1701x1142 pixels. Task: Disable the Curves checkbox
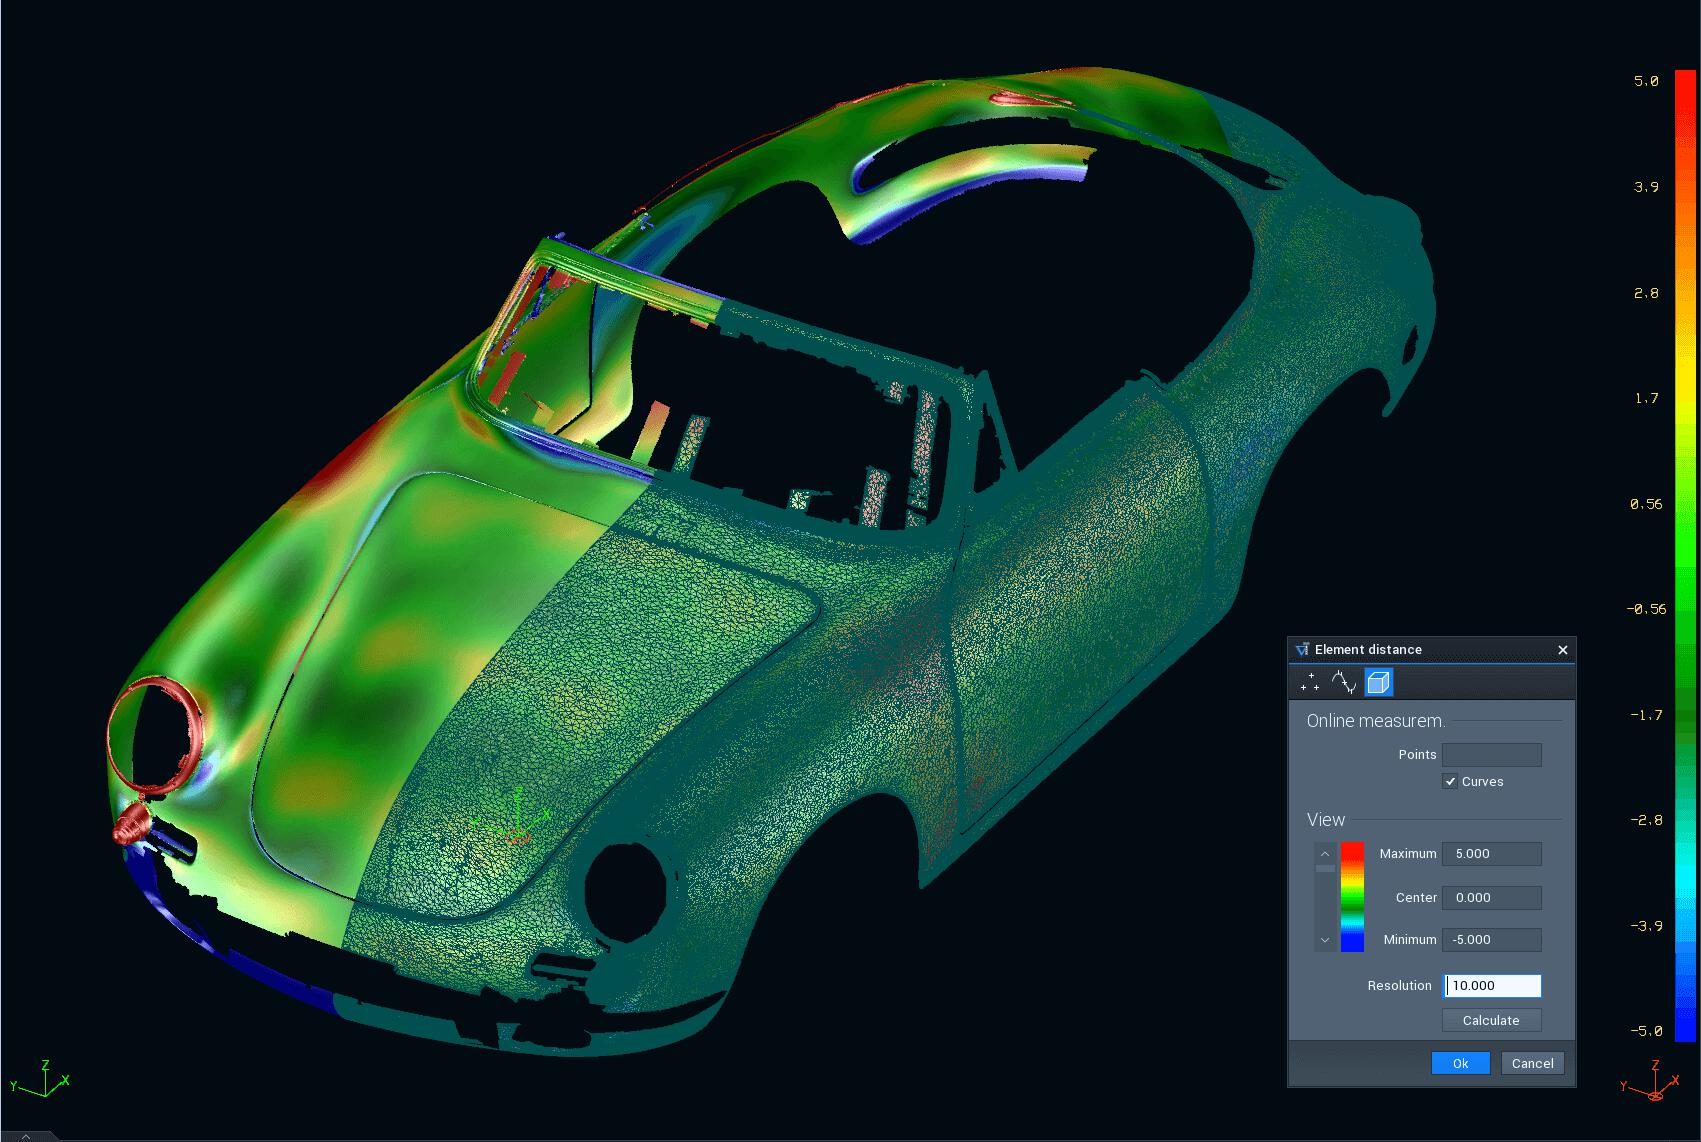point(1451,781)
